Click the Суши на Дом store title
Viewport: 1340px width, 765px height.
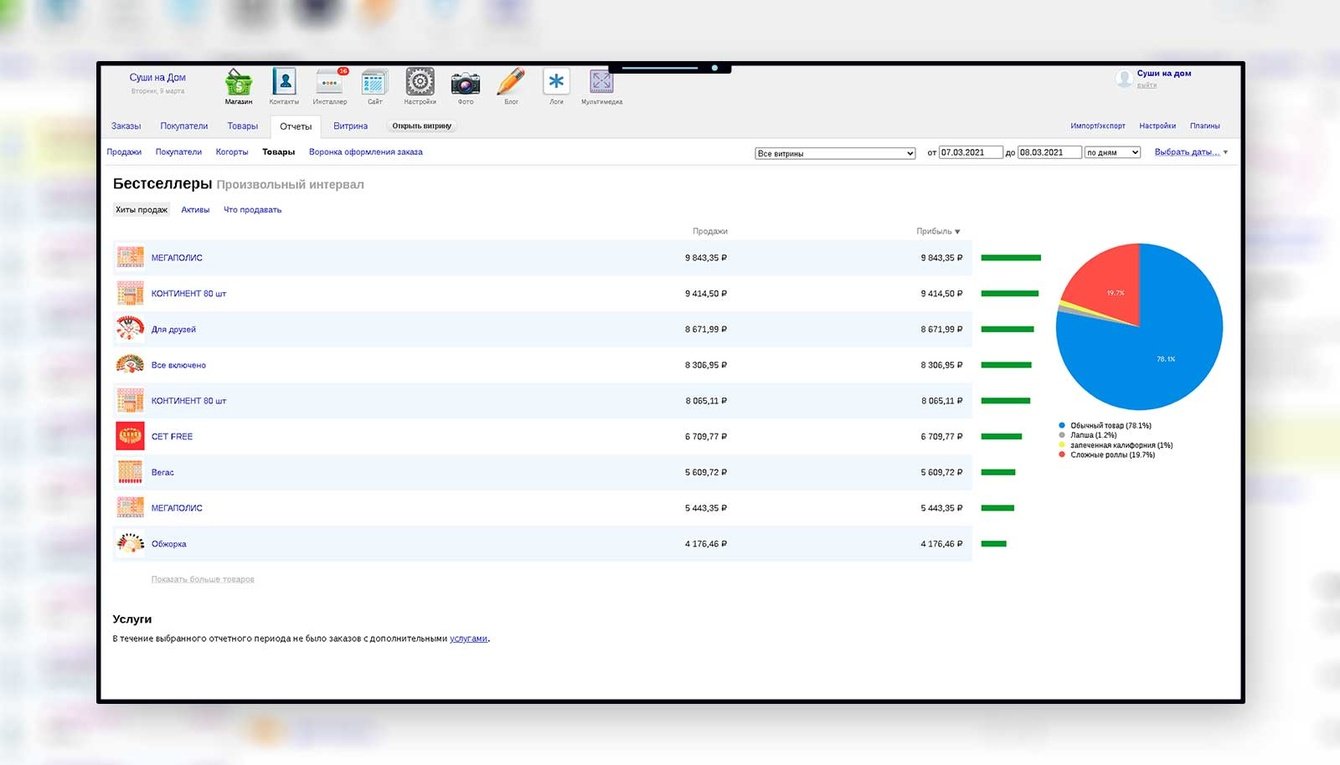[x=157, y=77]
